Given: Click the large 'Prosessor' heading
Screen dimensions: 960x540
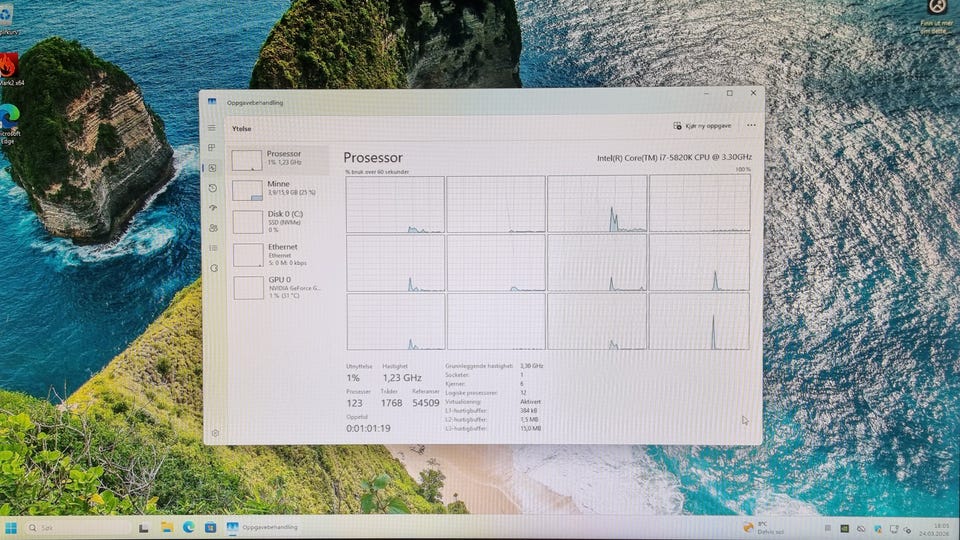Looking at the screenshot, I should [x=373, y=157].
